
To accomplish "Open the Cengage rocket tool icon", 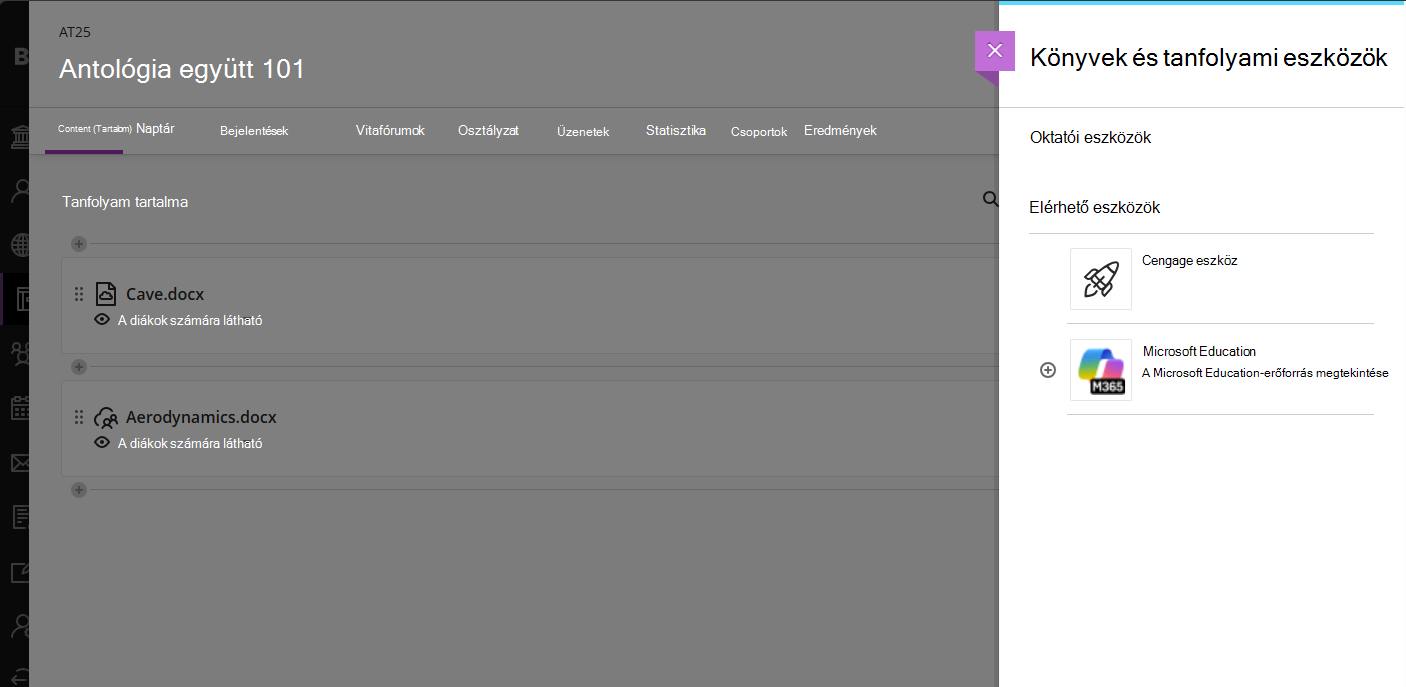I will (x=1100, y=279).
